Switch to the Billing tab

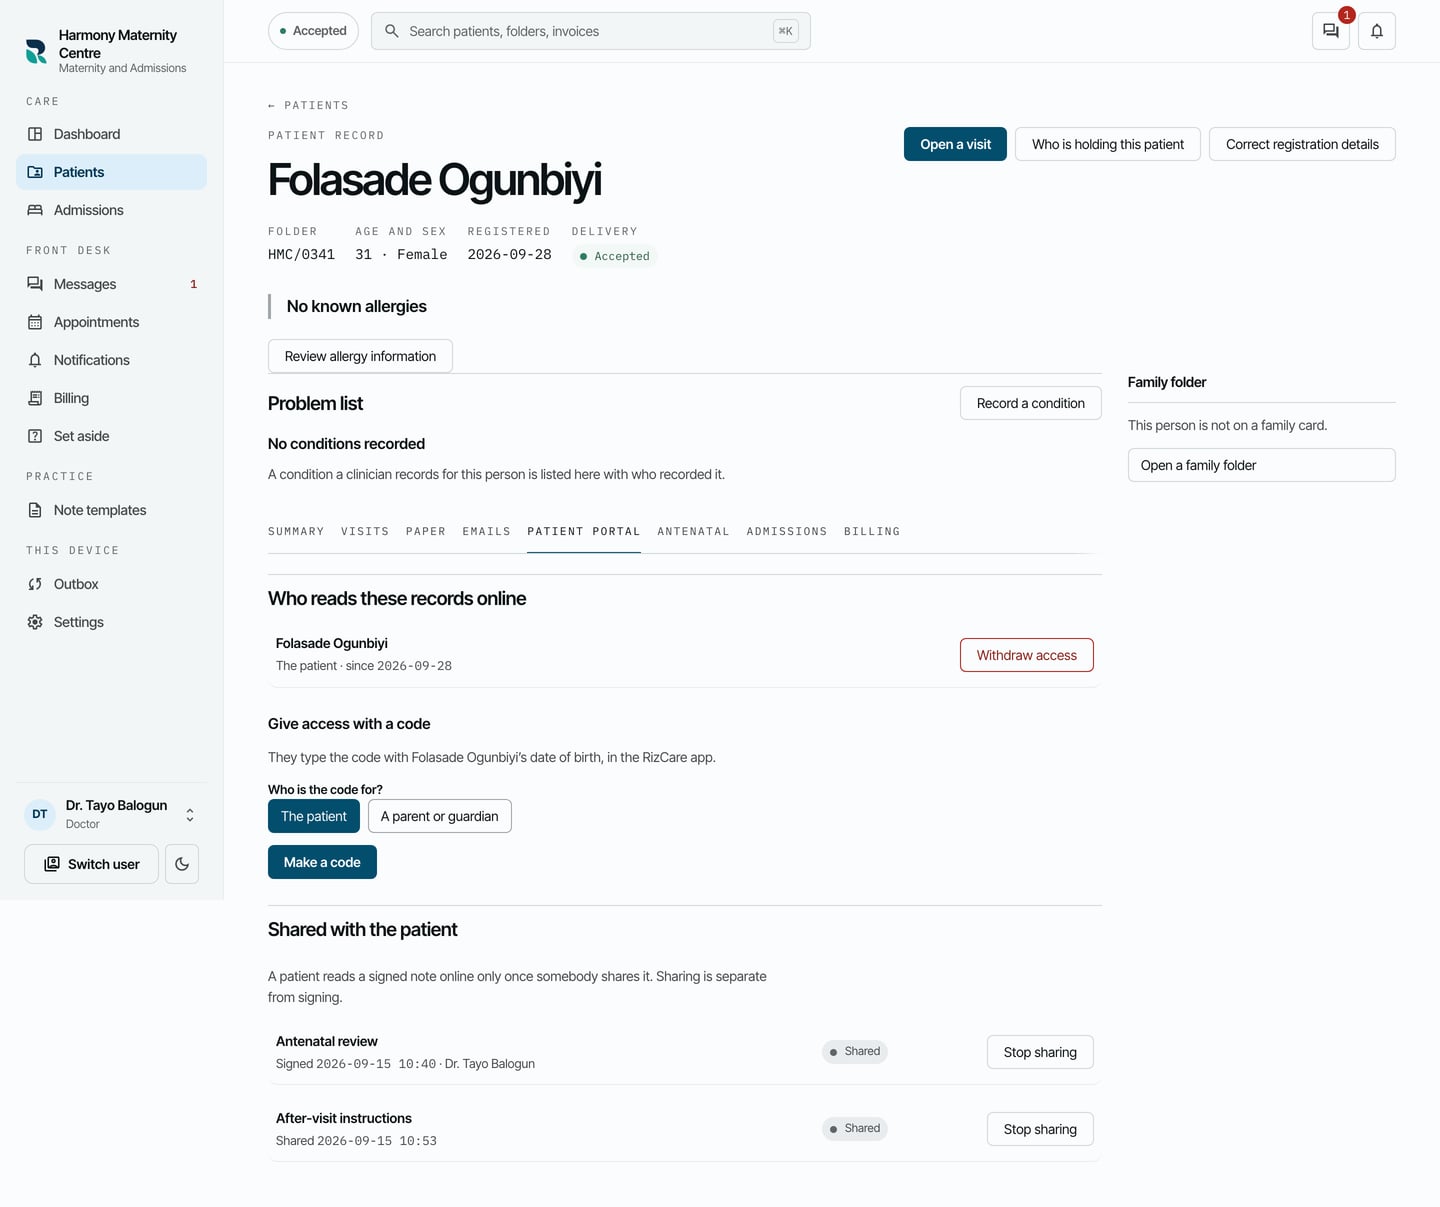click(872, 531)
